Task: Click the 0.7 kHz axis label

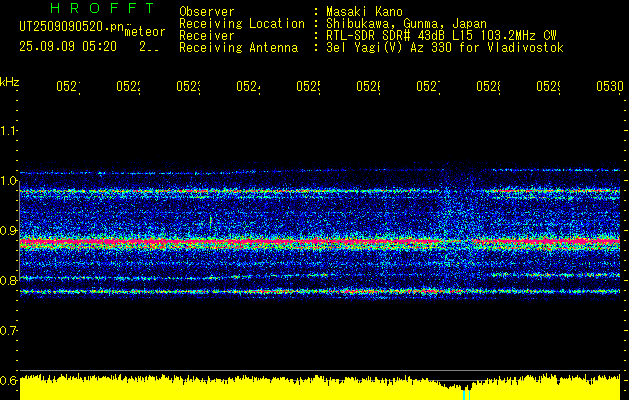Action: coord(9,330)
